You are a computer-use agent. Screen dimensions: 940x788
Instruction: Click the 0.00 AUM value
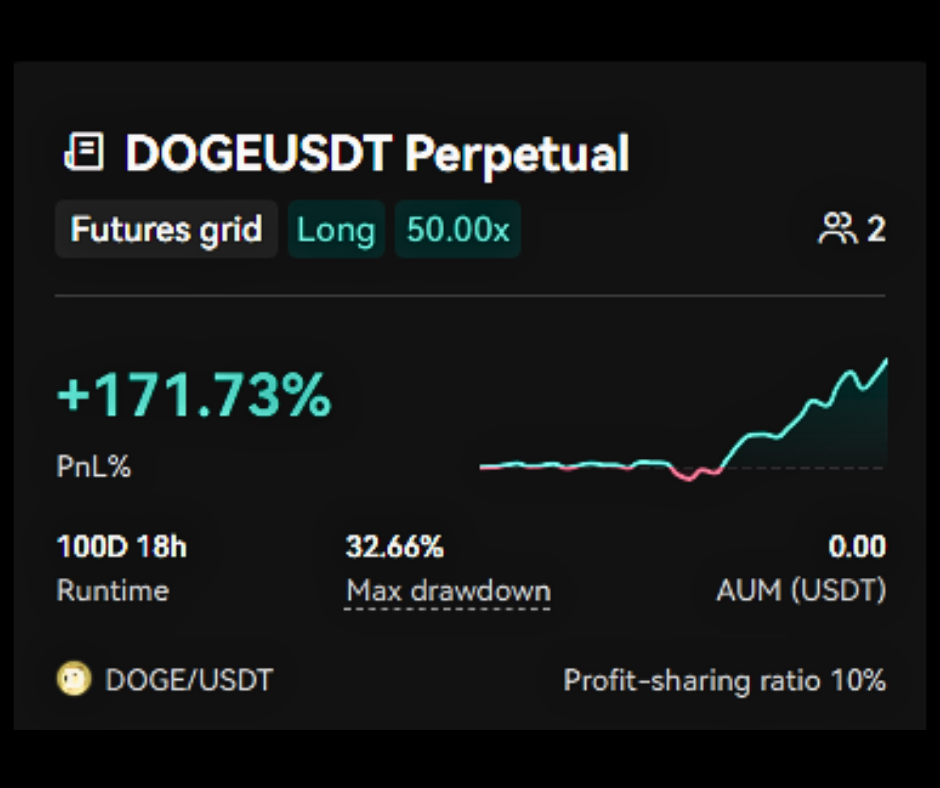coord(857,547)
